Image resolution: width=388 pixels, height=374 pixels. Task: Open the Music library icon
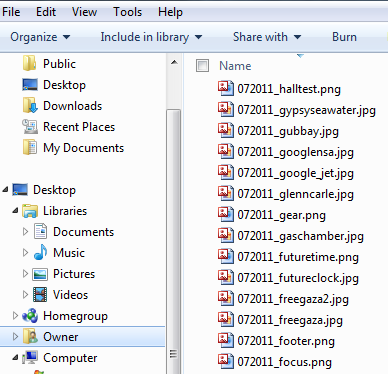pyautogui.click(x=40, y=253)
